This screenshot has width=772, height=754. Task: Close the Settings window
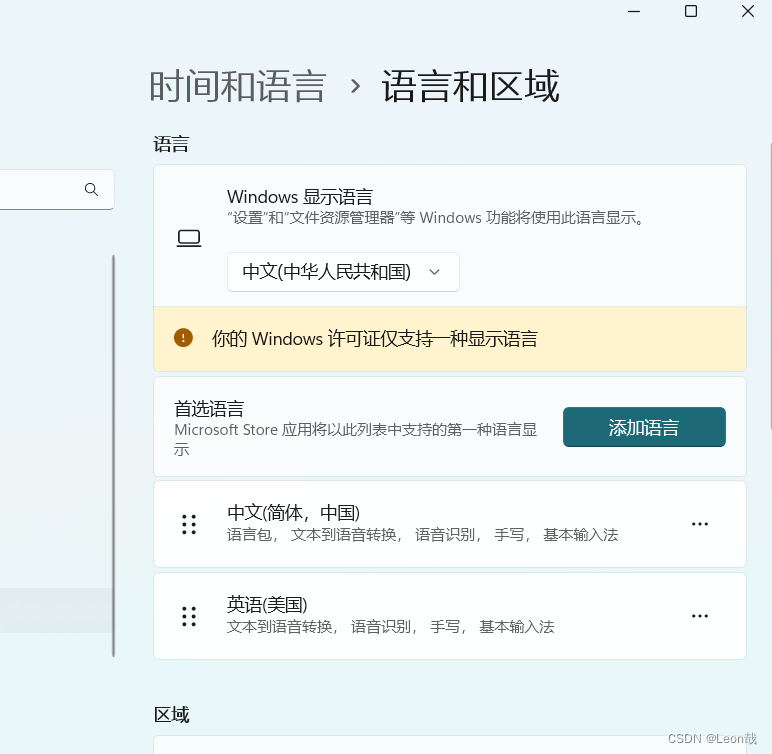pos(748,11)
